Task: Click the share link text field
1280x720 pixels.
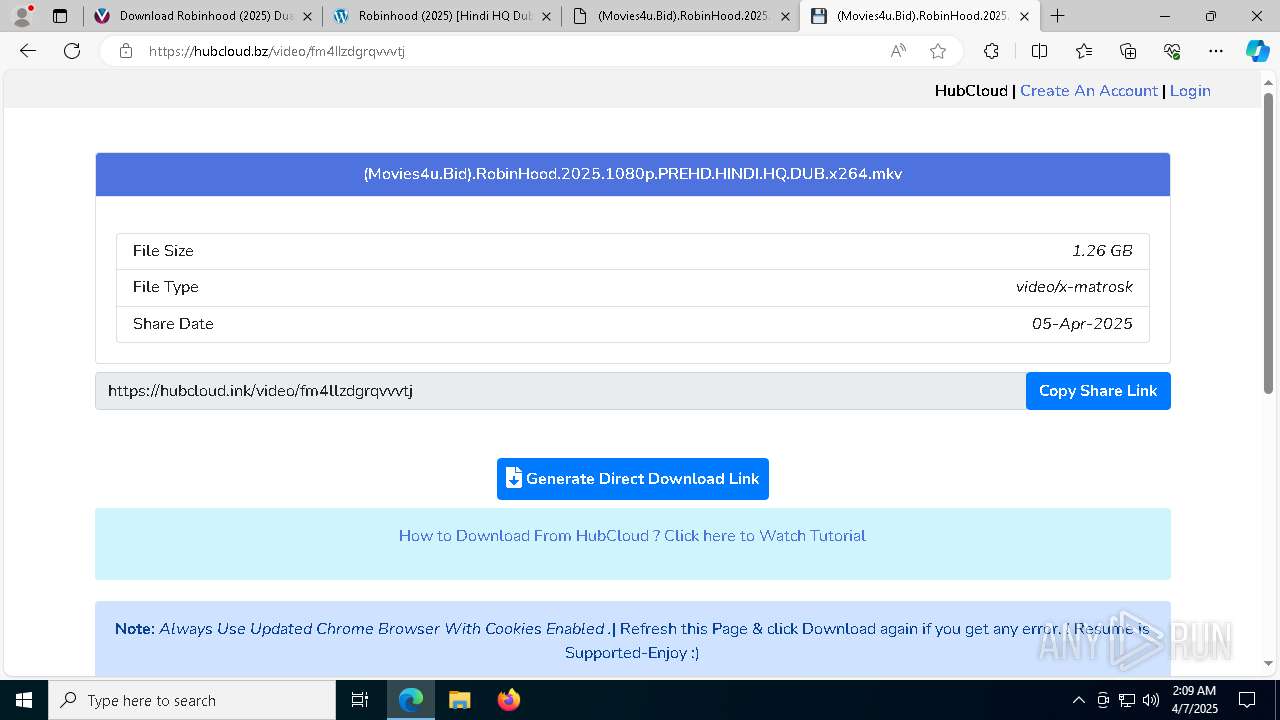Action: [561, 391]
